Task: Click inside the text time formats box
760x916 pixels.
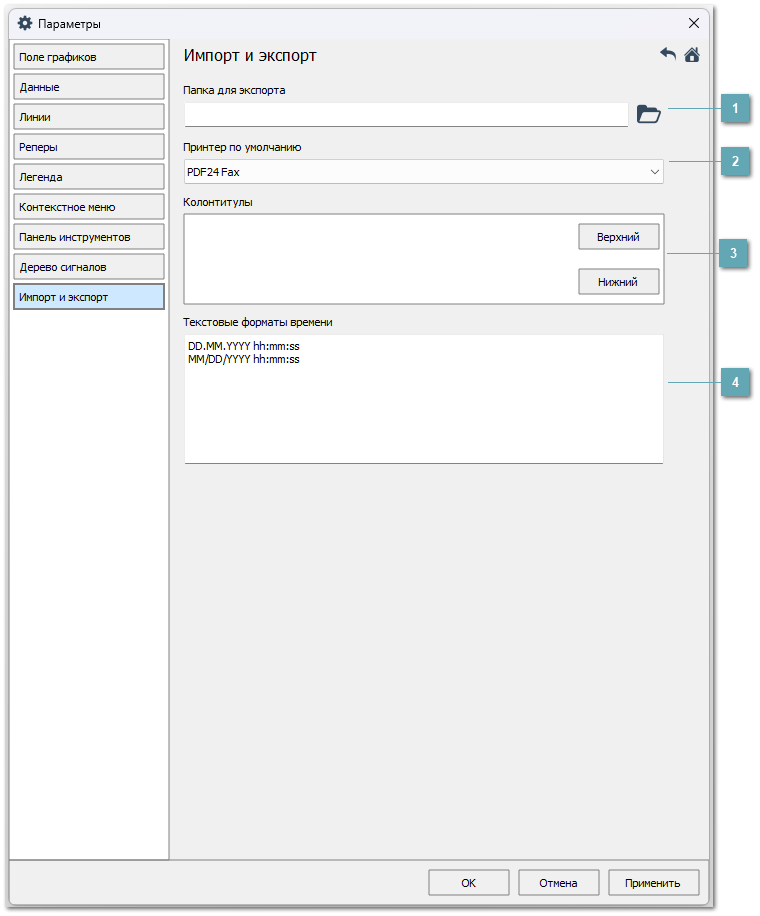Action: [424, 410]
